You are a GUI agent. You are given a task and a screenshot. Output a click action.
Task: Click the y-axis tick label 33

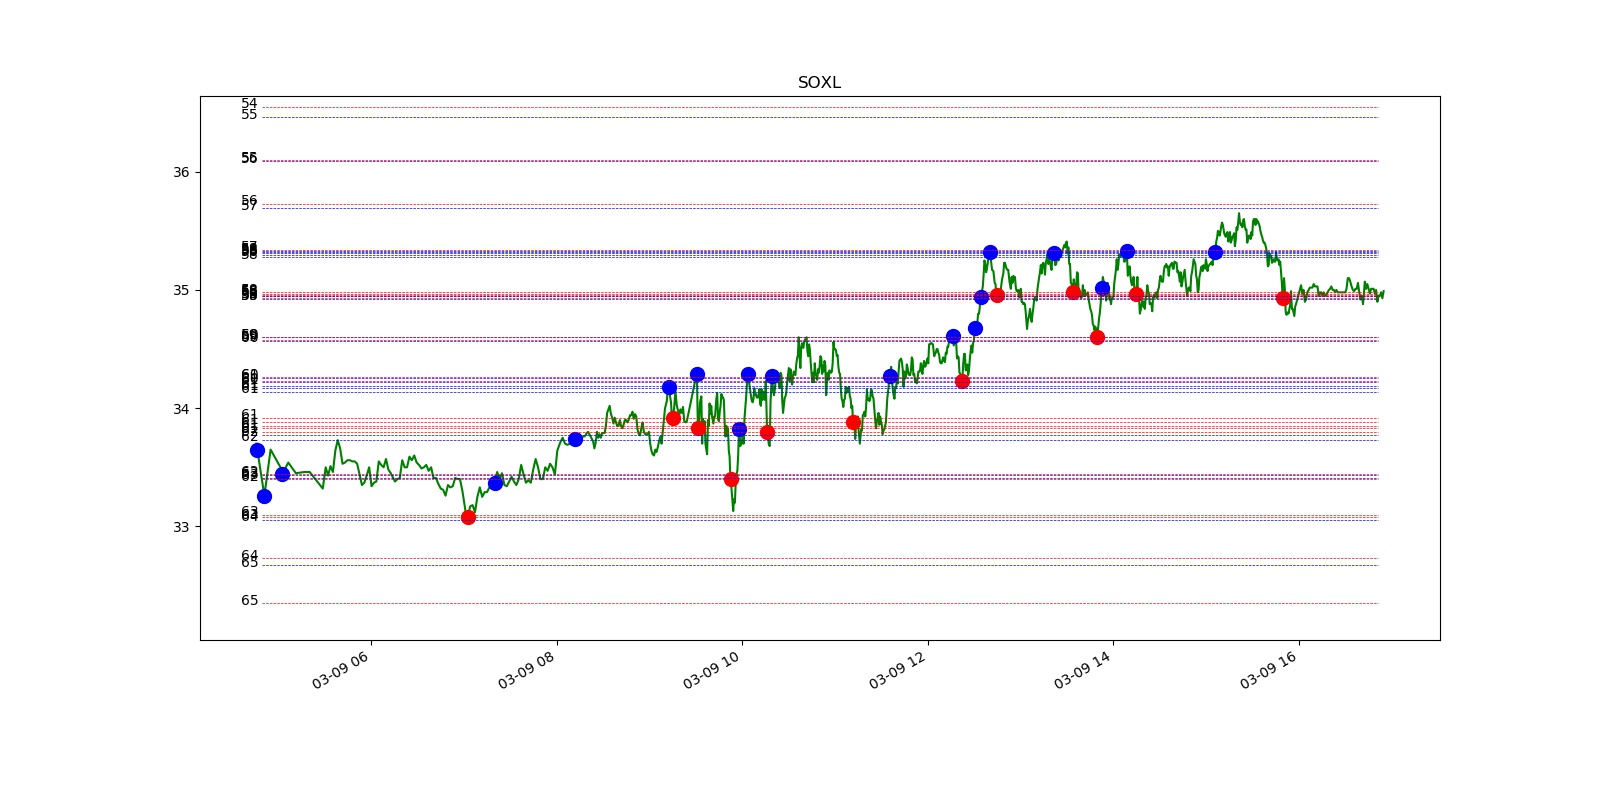coord(181,527)
